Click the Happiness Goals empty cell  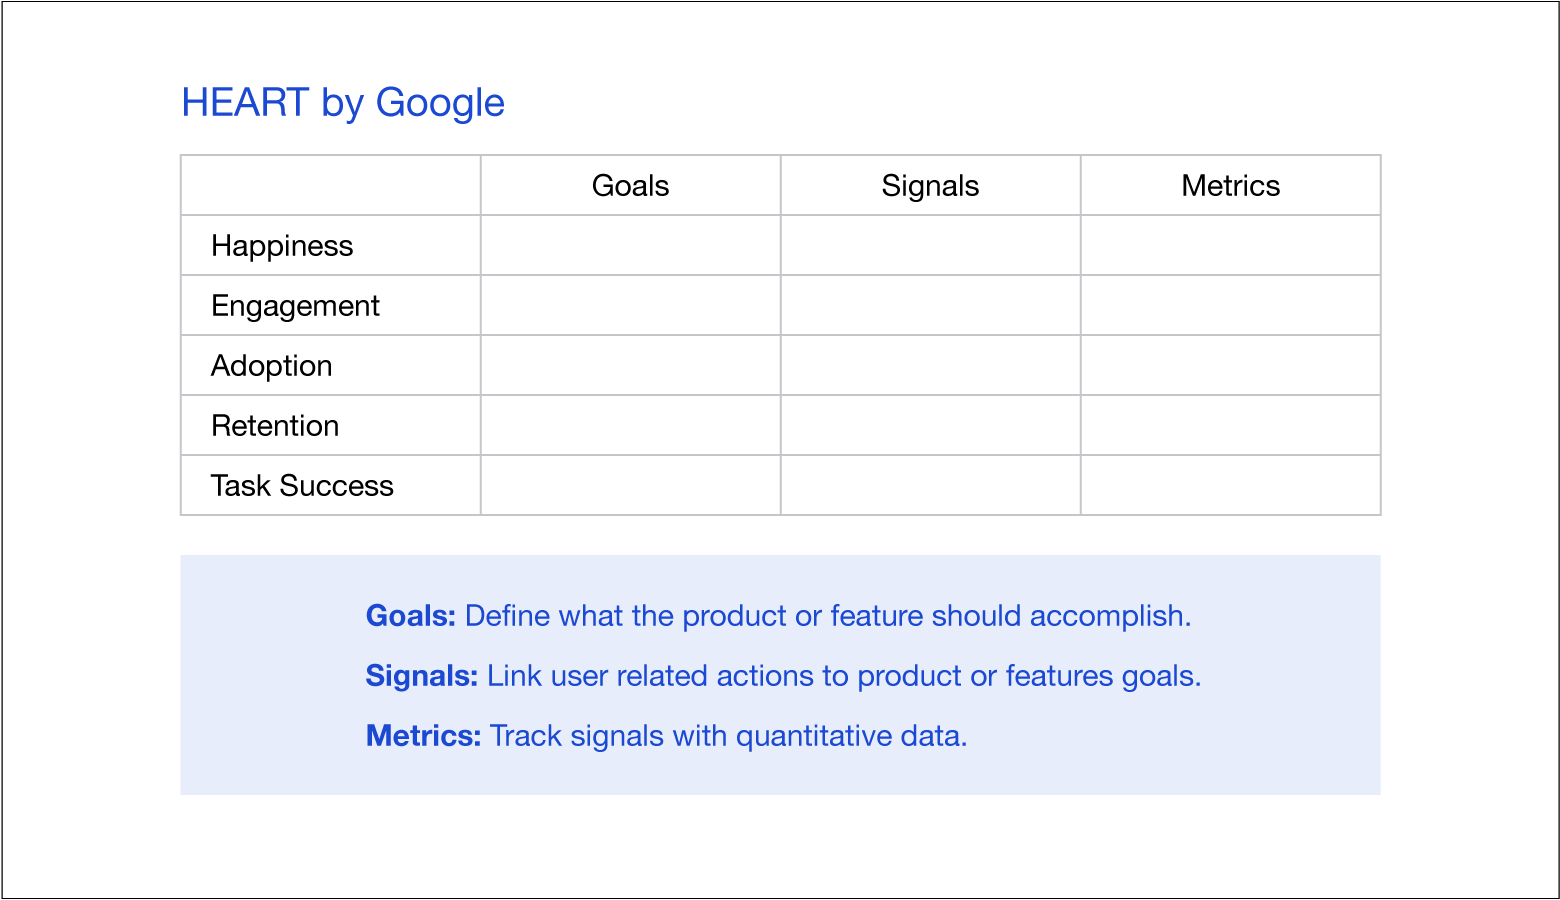[x=631, y=245]
